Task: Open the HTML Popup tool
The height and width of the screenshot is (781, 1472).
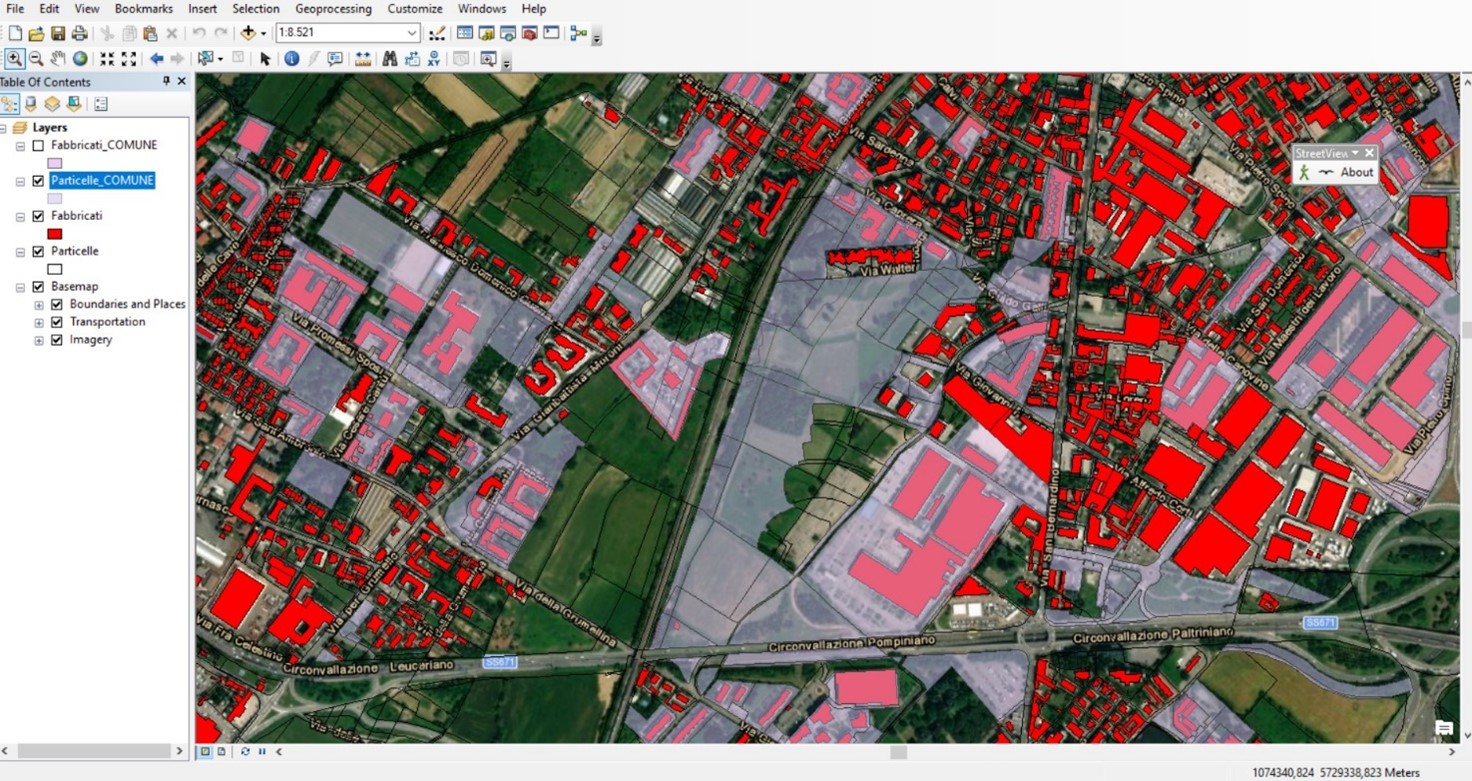Action: (x=335, y=59)
